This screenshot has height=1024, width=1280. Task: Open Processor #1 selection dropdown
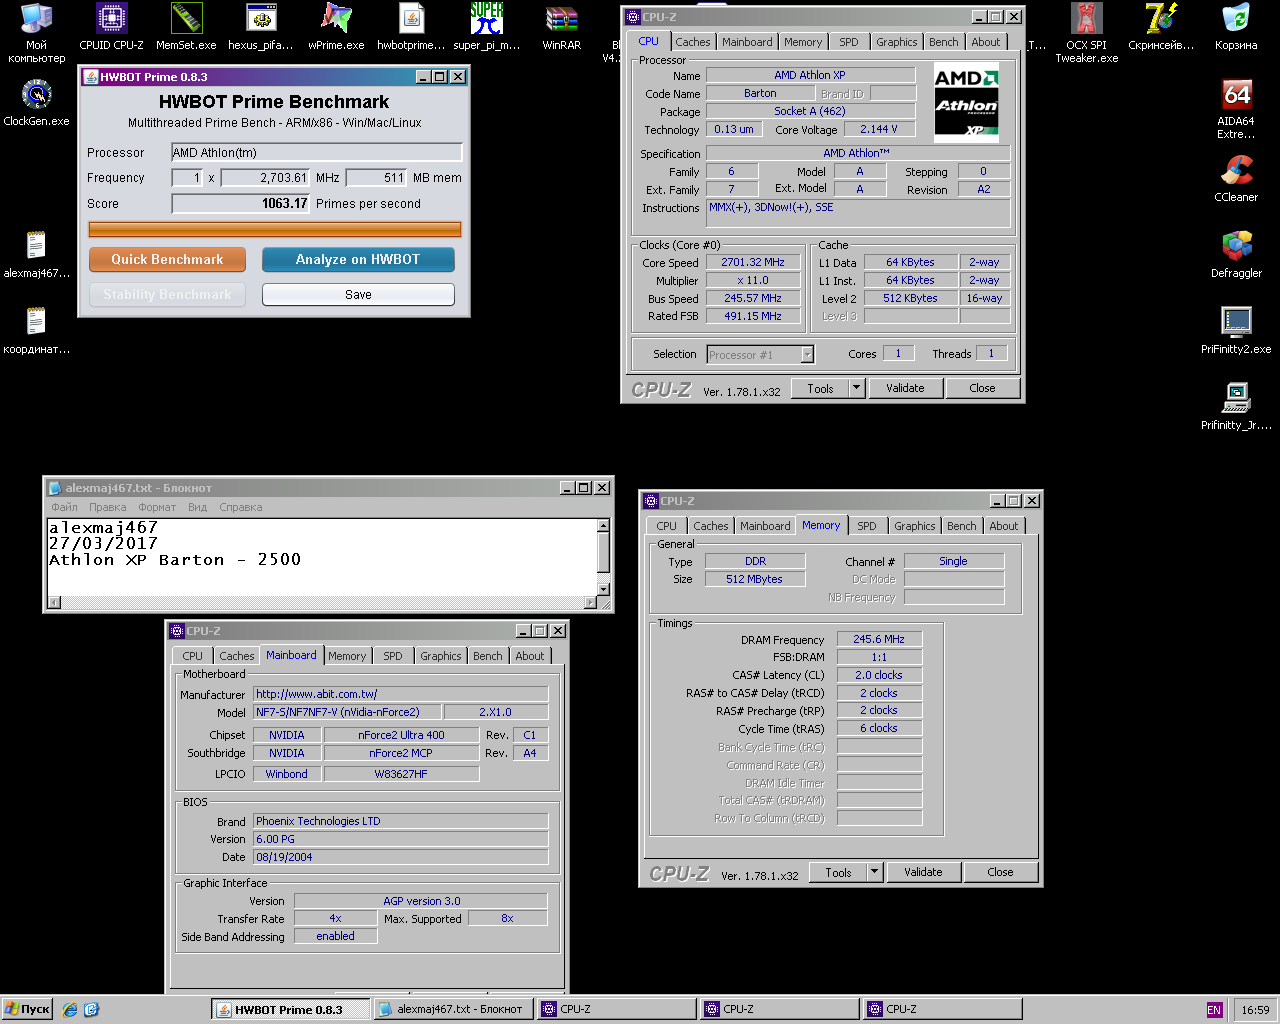point(807,354)
